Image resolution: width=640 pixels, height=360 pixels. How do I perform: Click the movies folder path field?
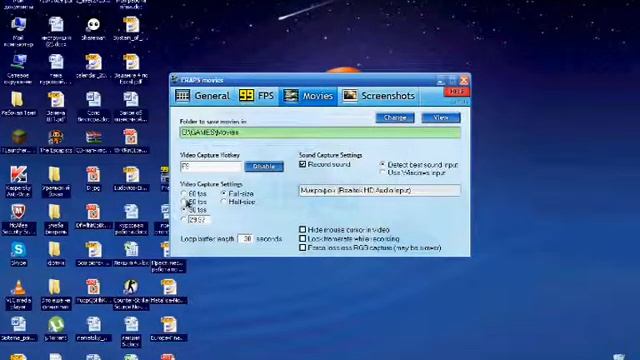(x=320, y=133)
